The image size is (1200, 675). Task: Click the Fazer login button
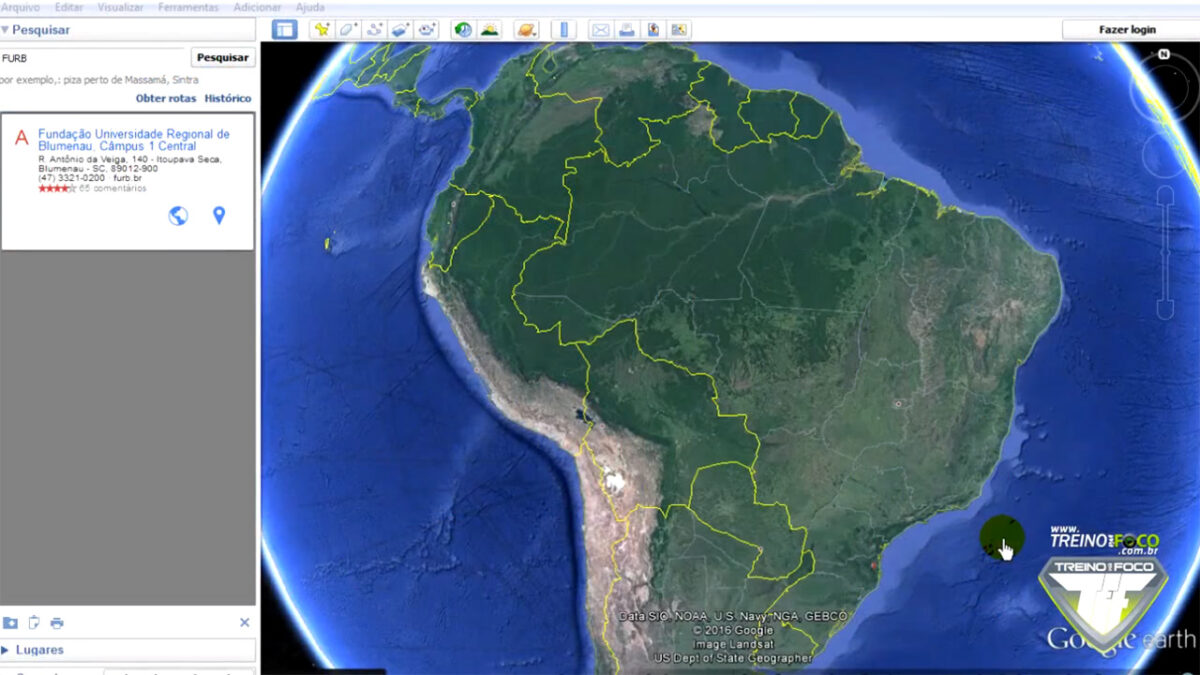coord(1127,29)
